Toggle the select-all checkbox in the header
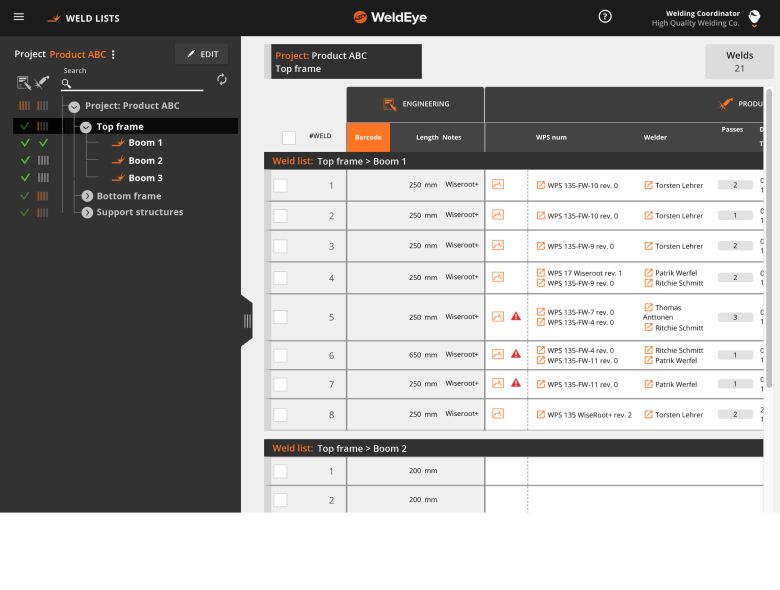This screenshot has height=590, width=780. [288, 138]
